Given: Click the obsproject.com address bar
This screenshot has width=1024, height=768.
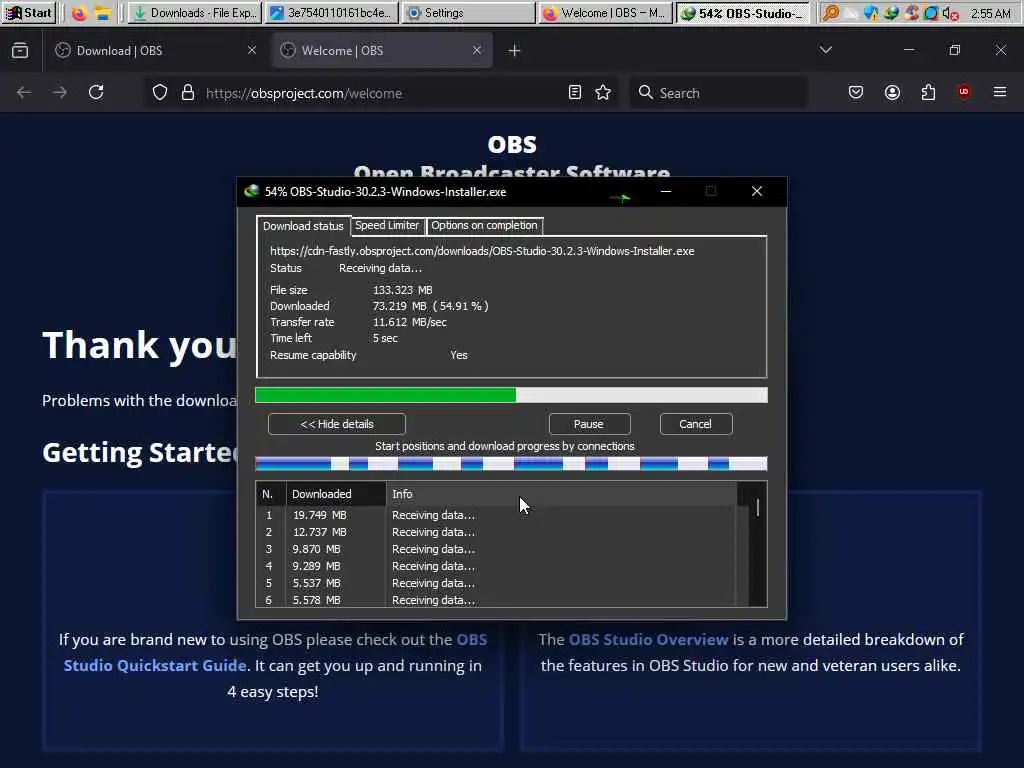Looking at the screenshot, I should tap(379, 93).
